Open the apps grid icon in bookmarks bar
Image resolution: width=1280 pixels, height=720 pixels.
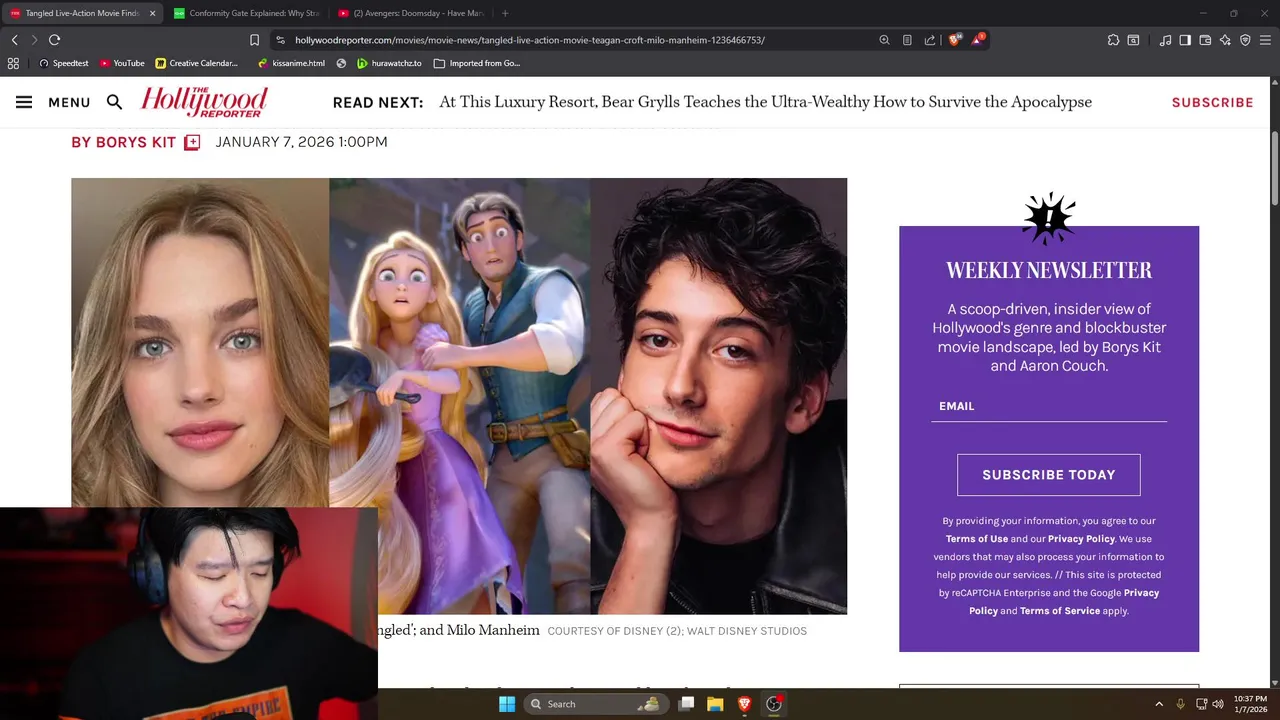[13, 63]
